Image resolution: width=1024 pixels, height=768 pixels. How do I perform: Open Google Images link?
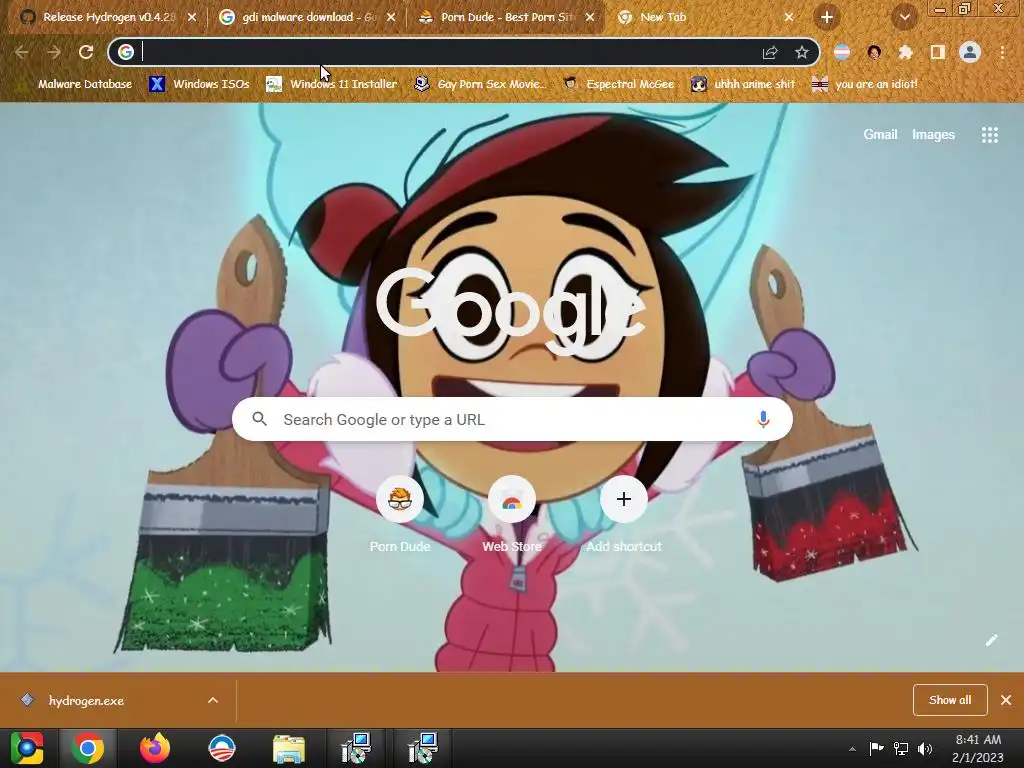(933, 135)
